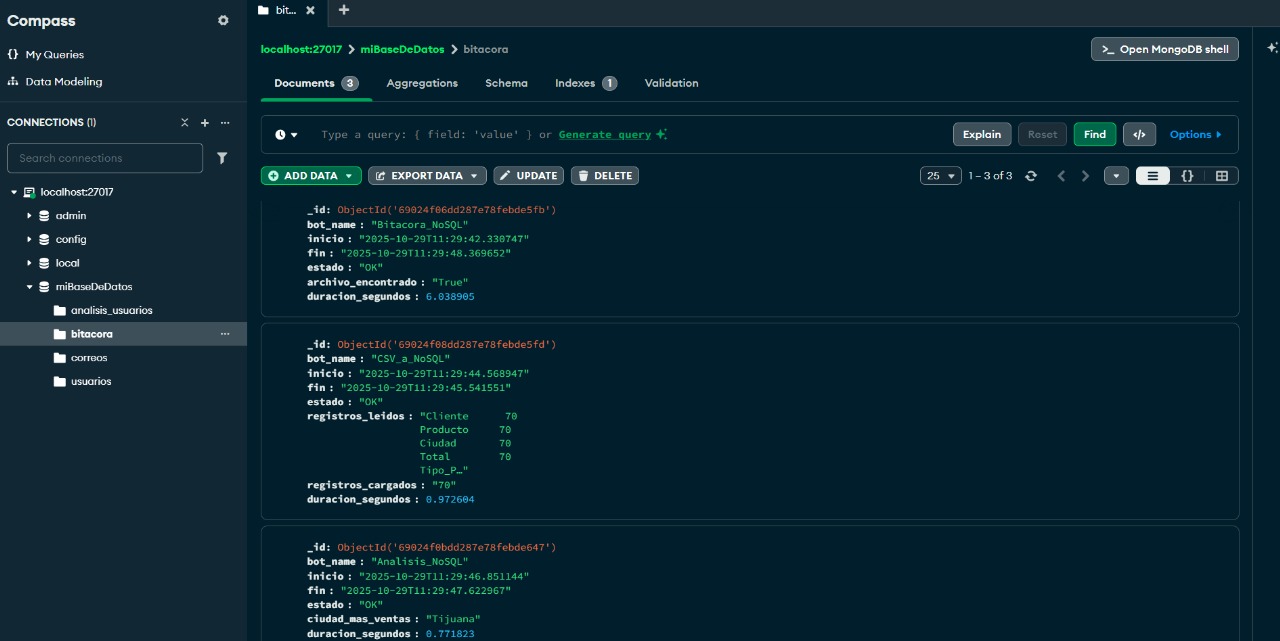
Task: Open the bitacora collection options menu
Action: click(225, 334)
